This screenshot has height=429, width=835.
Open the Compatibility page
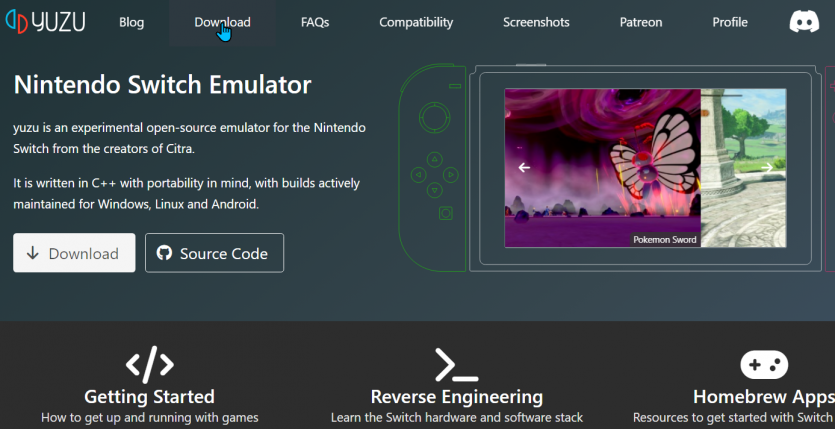point(416,22)
